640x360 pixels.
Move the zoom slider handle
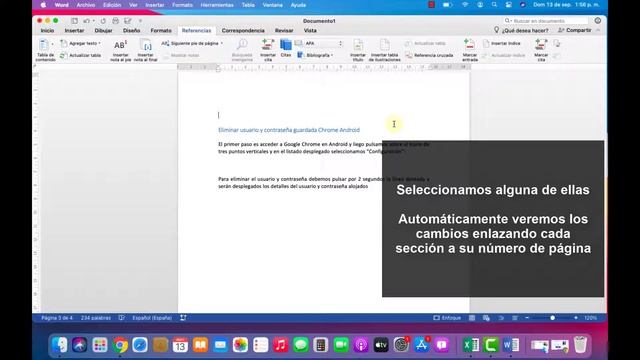(552, 318)
